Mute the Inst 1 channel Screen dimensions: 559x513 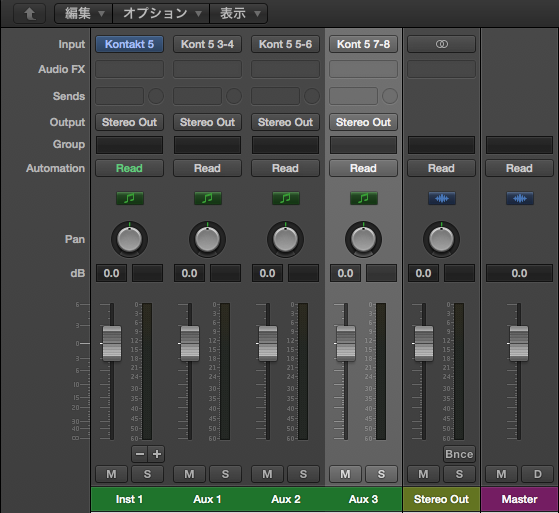pos(111,474)
